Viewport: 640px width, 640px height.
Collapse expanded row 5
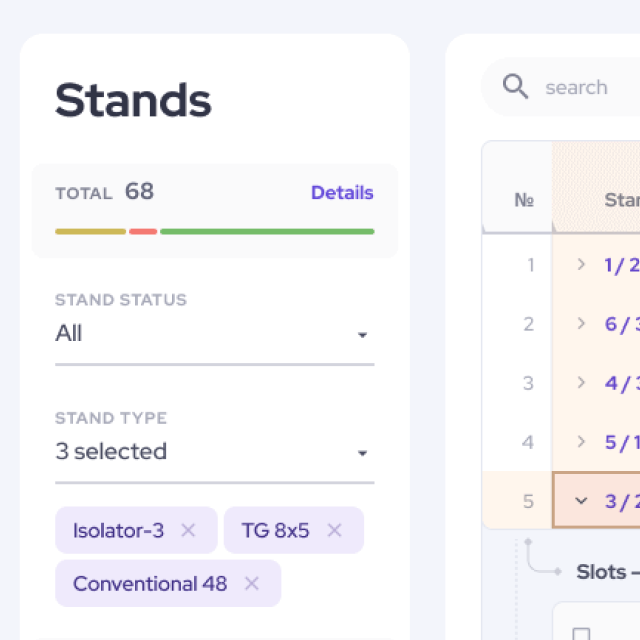581,501
